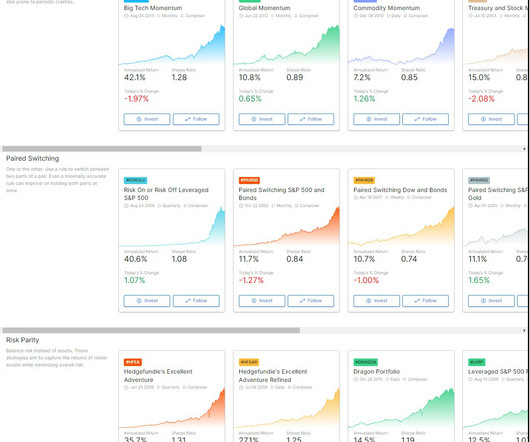
Task: Click right scroll arrow above Risk Parity heading
Action: pos(524,330)
